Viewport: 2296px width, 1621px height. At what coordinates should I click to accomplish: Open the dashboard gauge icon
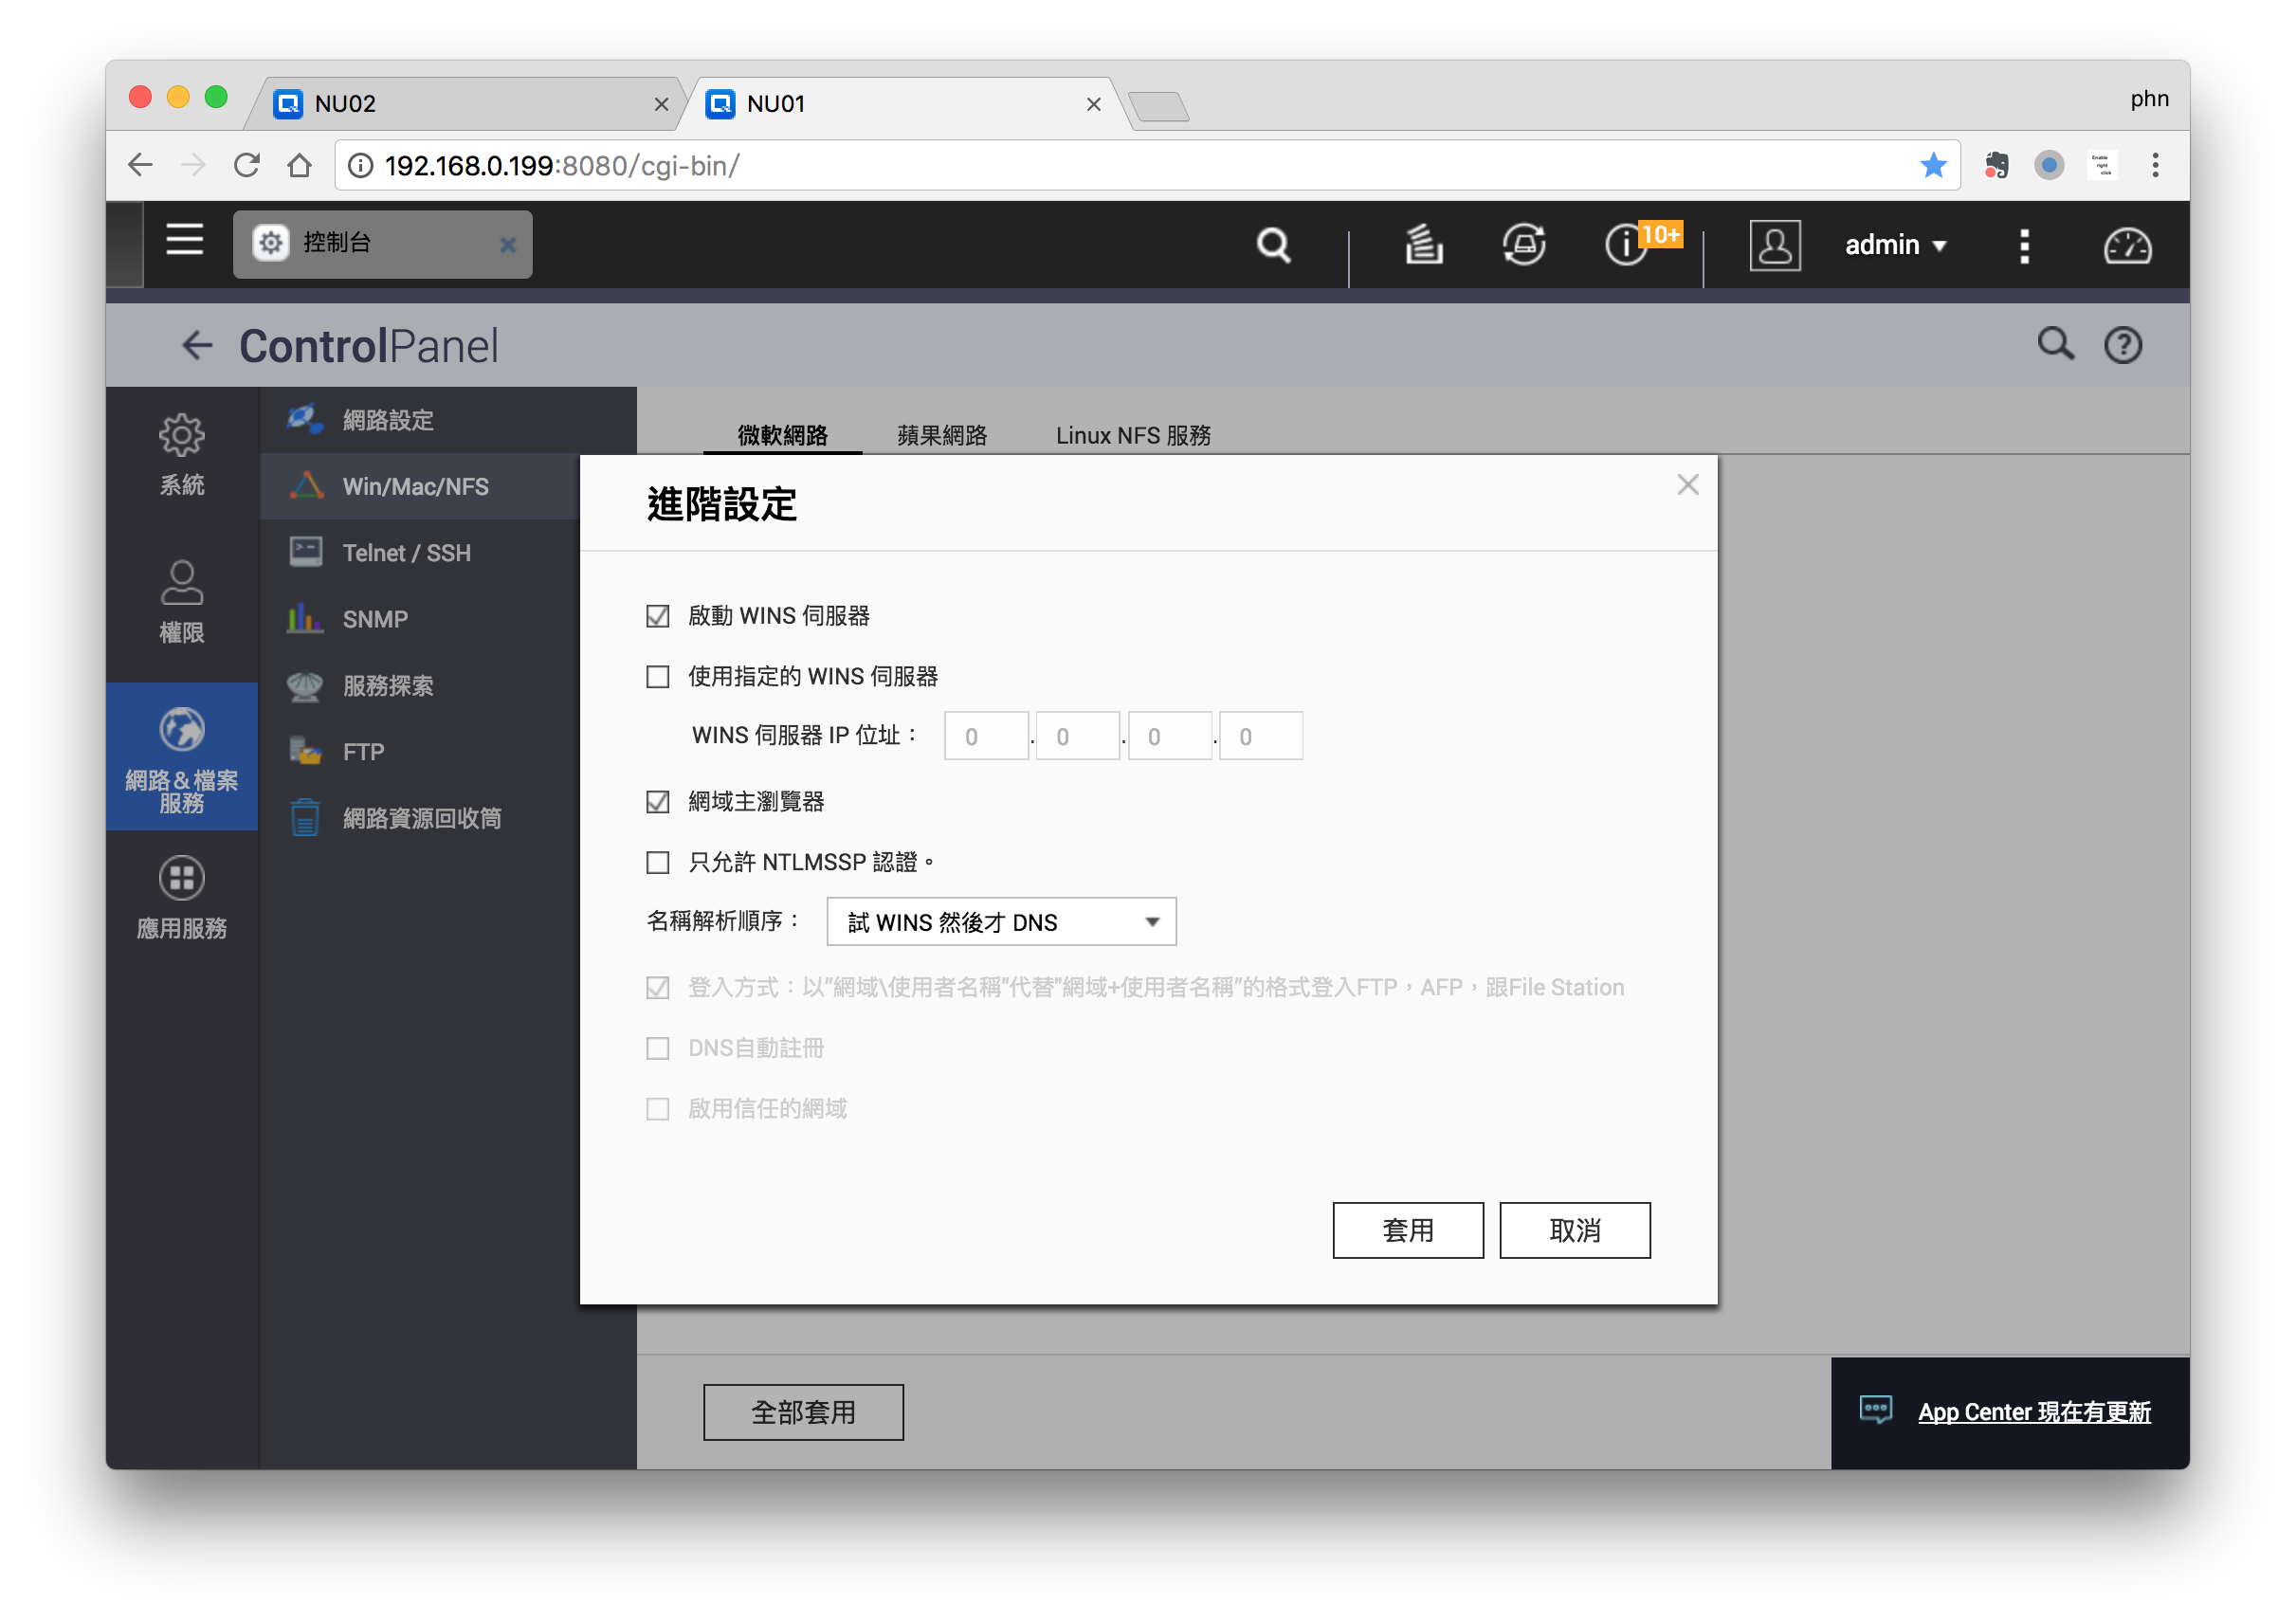click(2126, 245)
